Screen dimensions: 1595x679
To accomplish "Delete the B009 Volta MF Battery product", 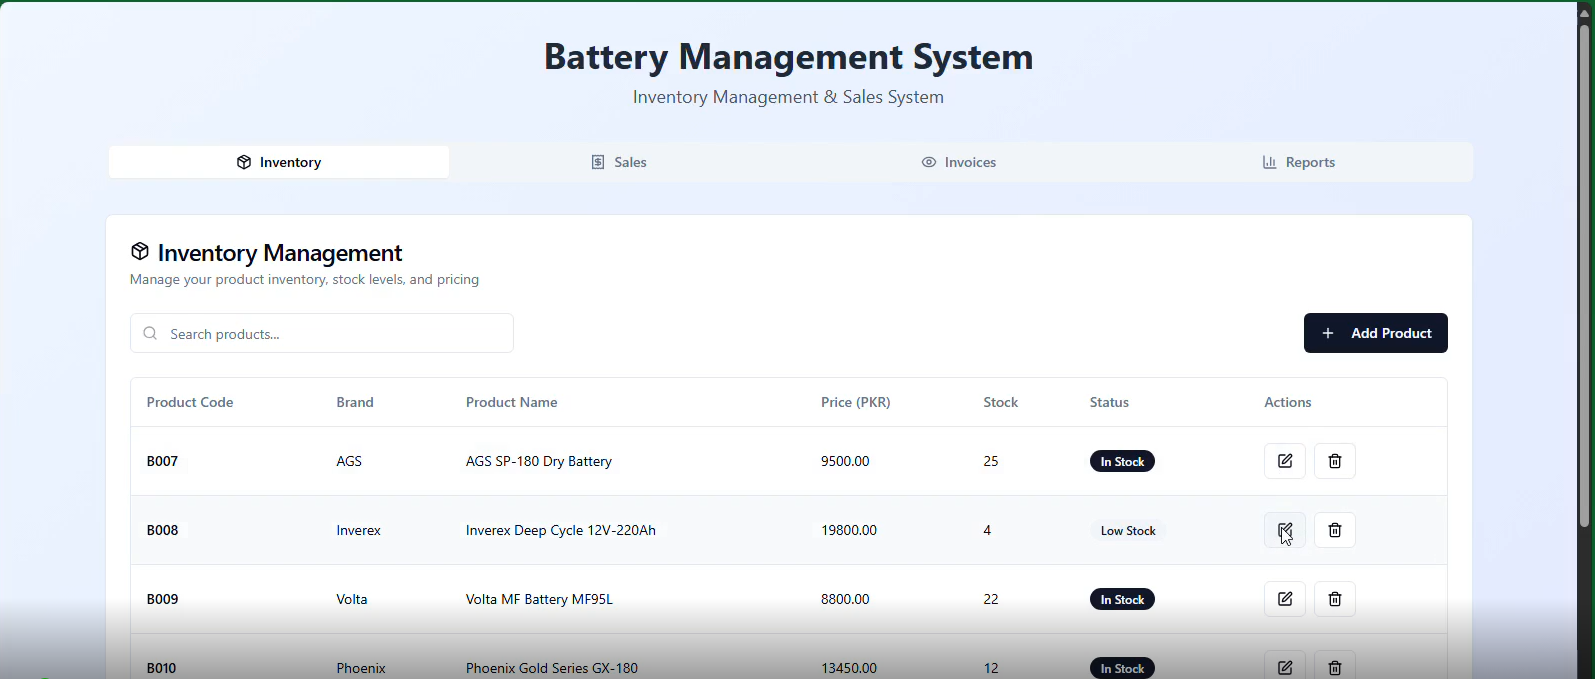I will pyautogui.click(x=1335, y=599).
